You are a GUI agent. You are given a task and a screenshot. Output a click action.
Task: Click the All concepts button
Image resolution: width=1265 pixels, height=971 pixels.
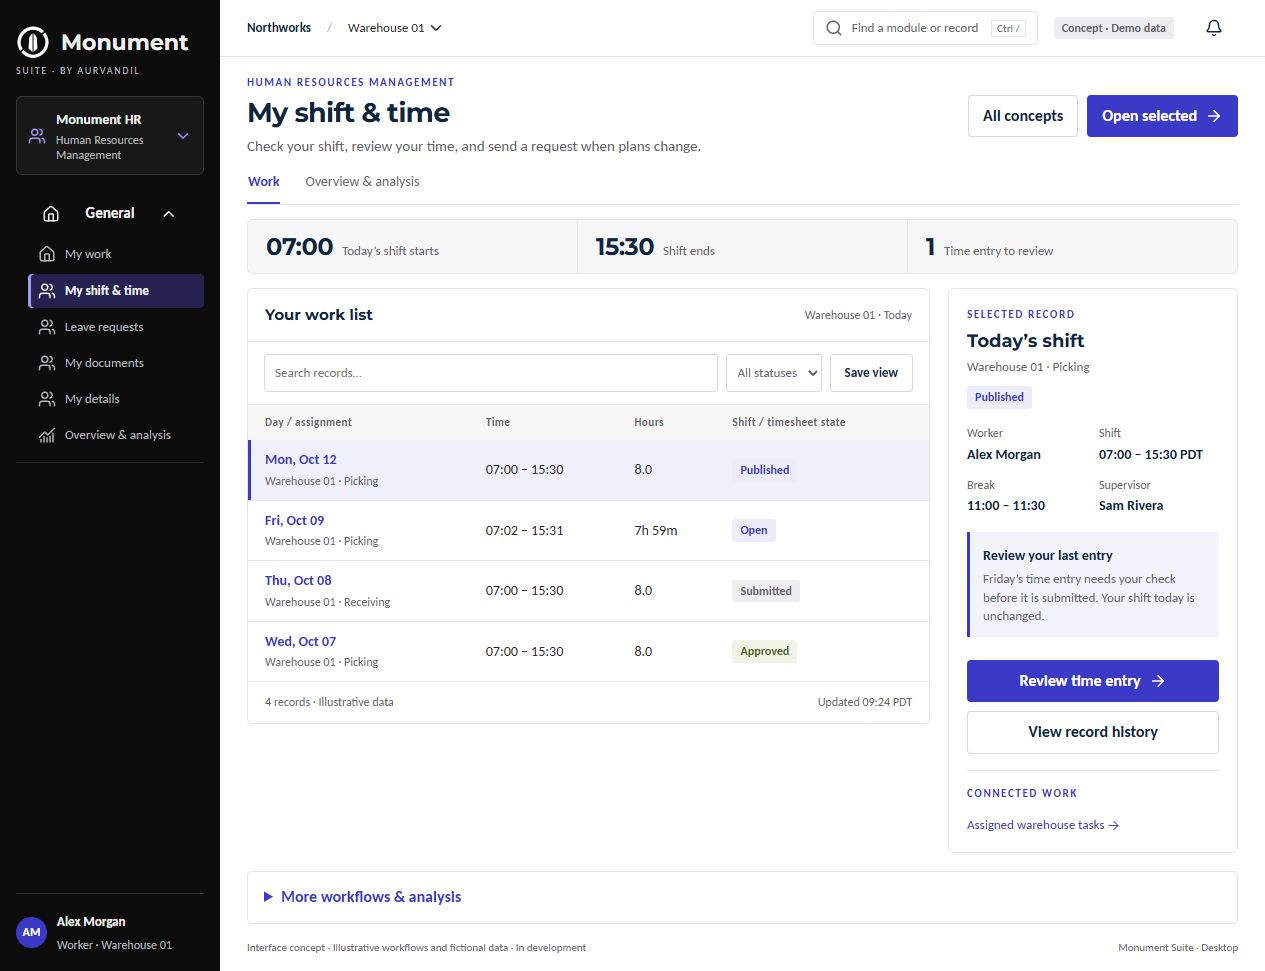coord(1023,116)
